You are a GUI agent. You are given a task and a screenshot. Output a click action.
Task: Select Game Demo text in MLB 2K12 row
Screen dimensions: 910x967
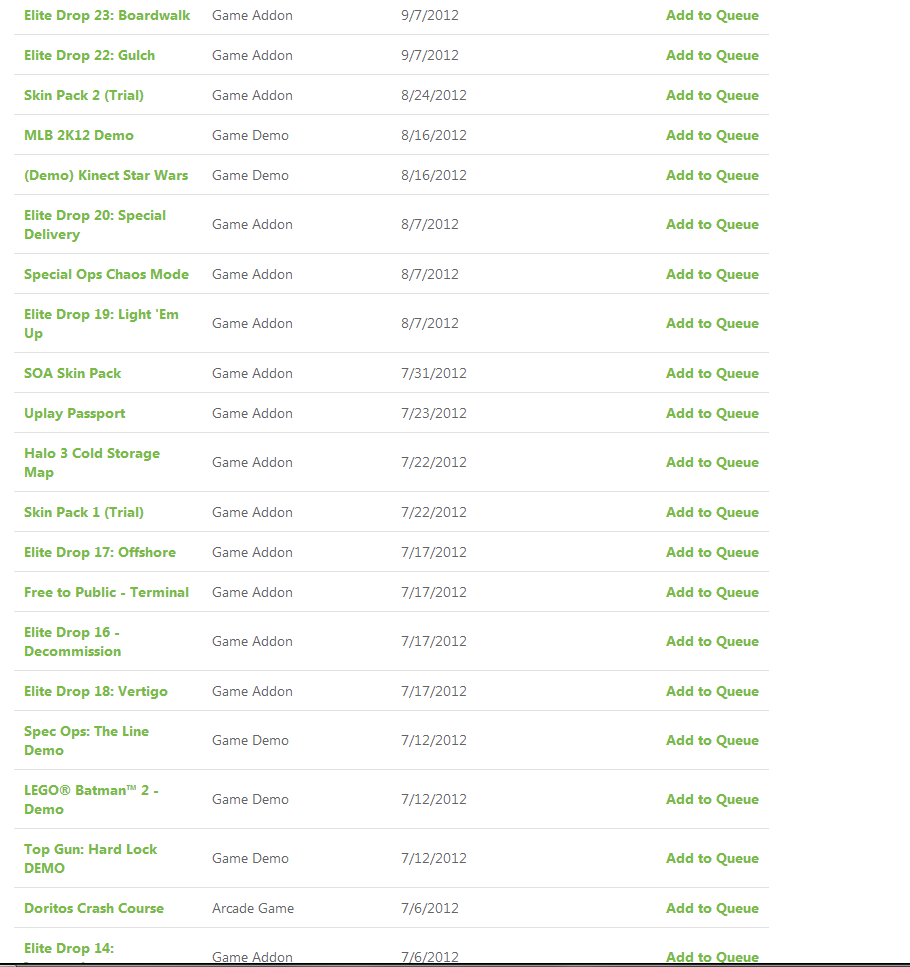250,136
